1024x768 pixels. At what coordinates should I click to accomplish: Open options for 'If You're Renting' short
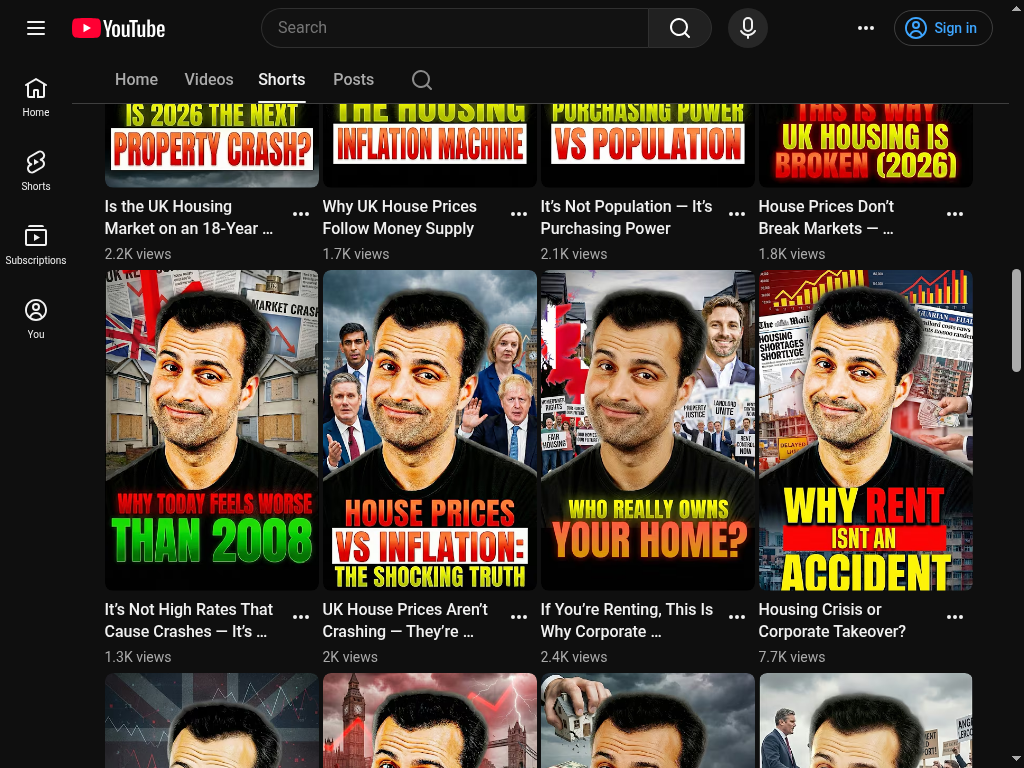(x=737, y=617)
